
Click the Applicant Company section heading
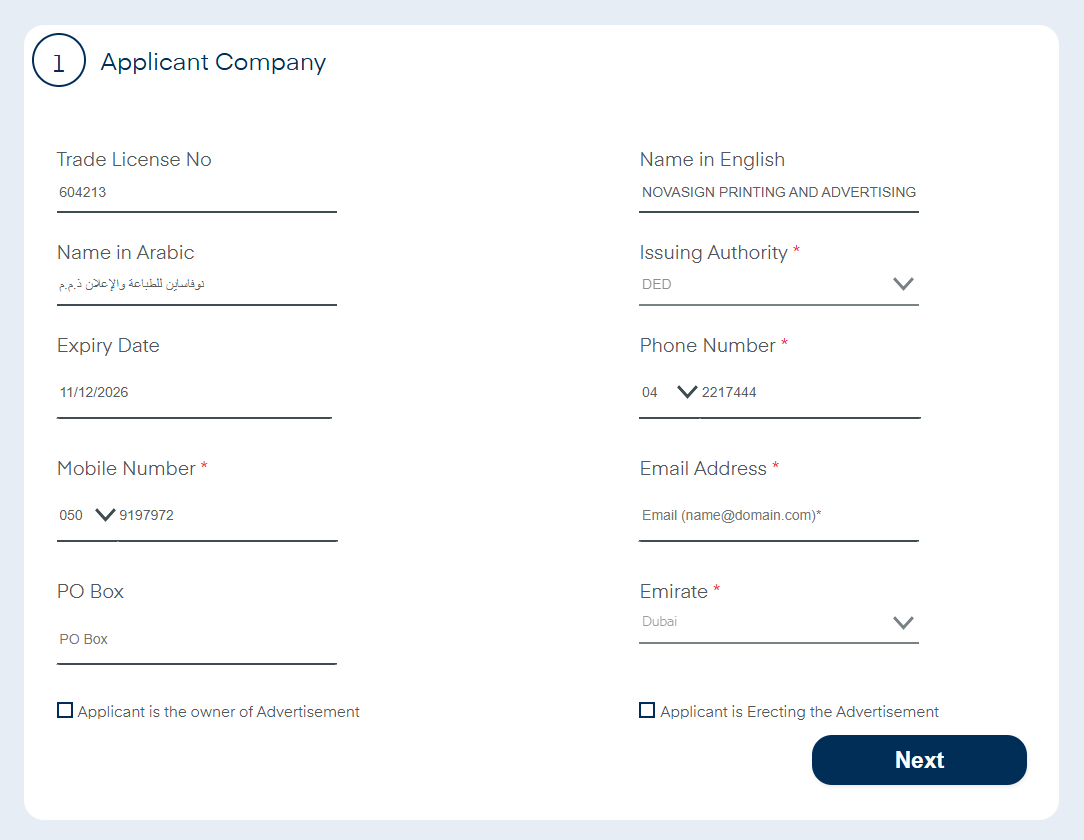click(213, 62)
